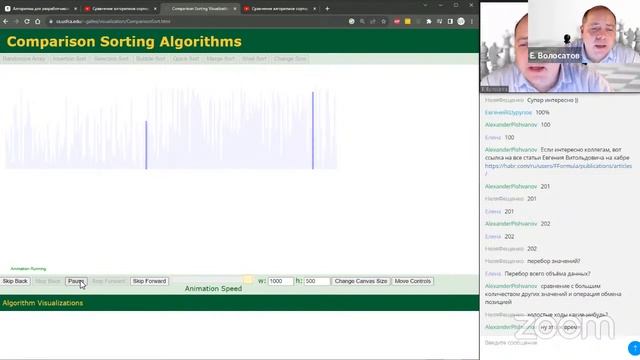This screenshot has width=640, height=360.
Task: Switch to the fourth YouTube tab
Action: tap(280, 9)
